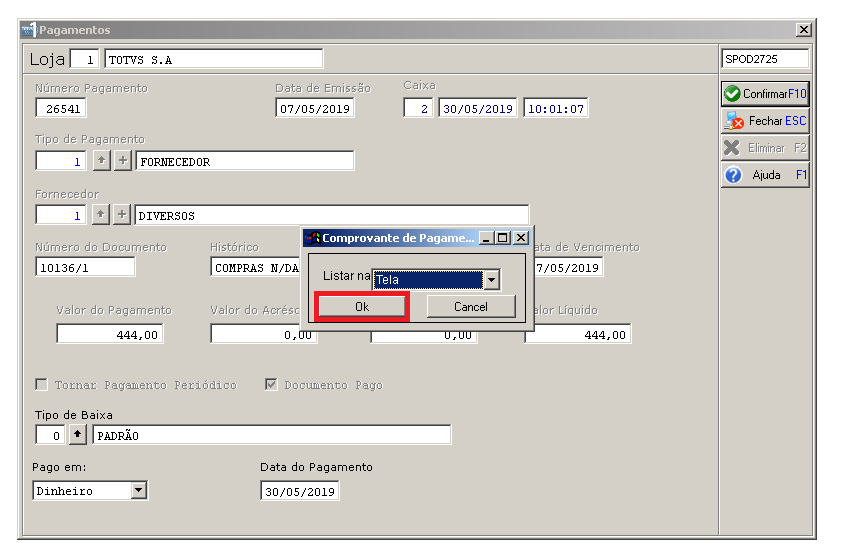Click the Valor Líquido field 444,00
Image resolution: width=845 pixels, height=548 pixels.
(578, 334)
